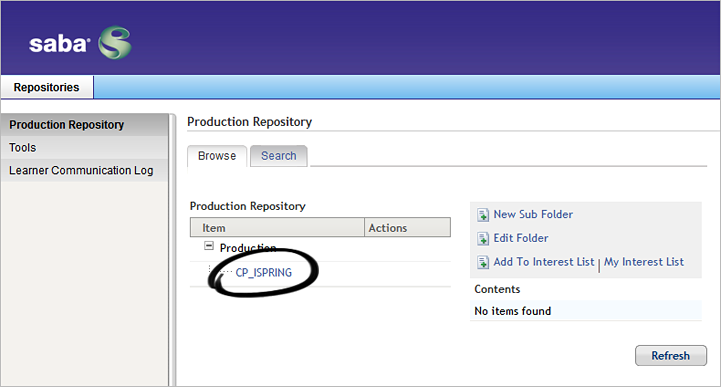Switch to the Search tab
Viewport: 721px width, 387px height.
[x=279, y=156]
